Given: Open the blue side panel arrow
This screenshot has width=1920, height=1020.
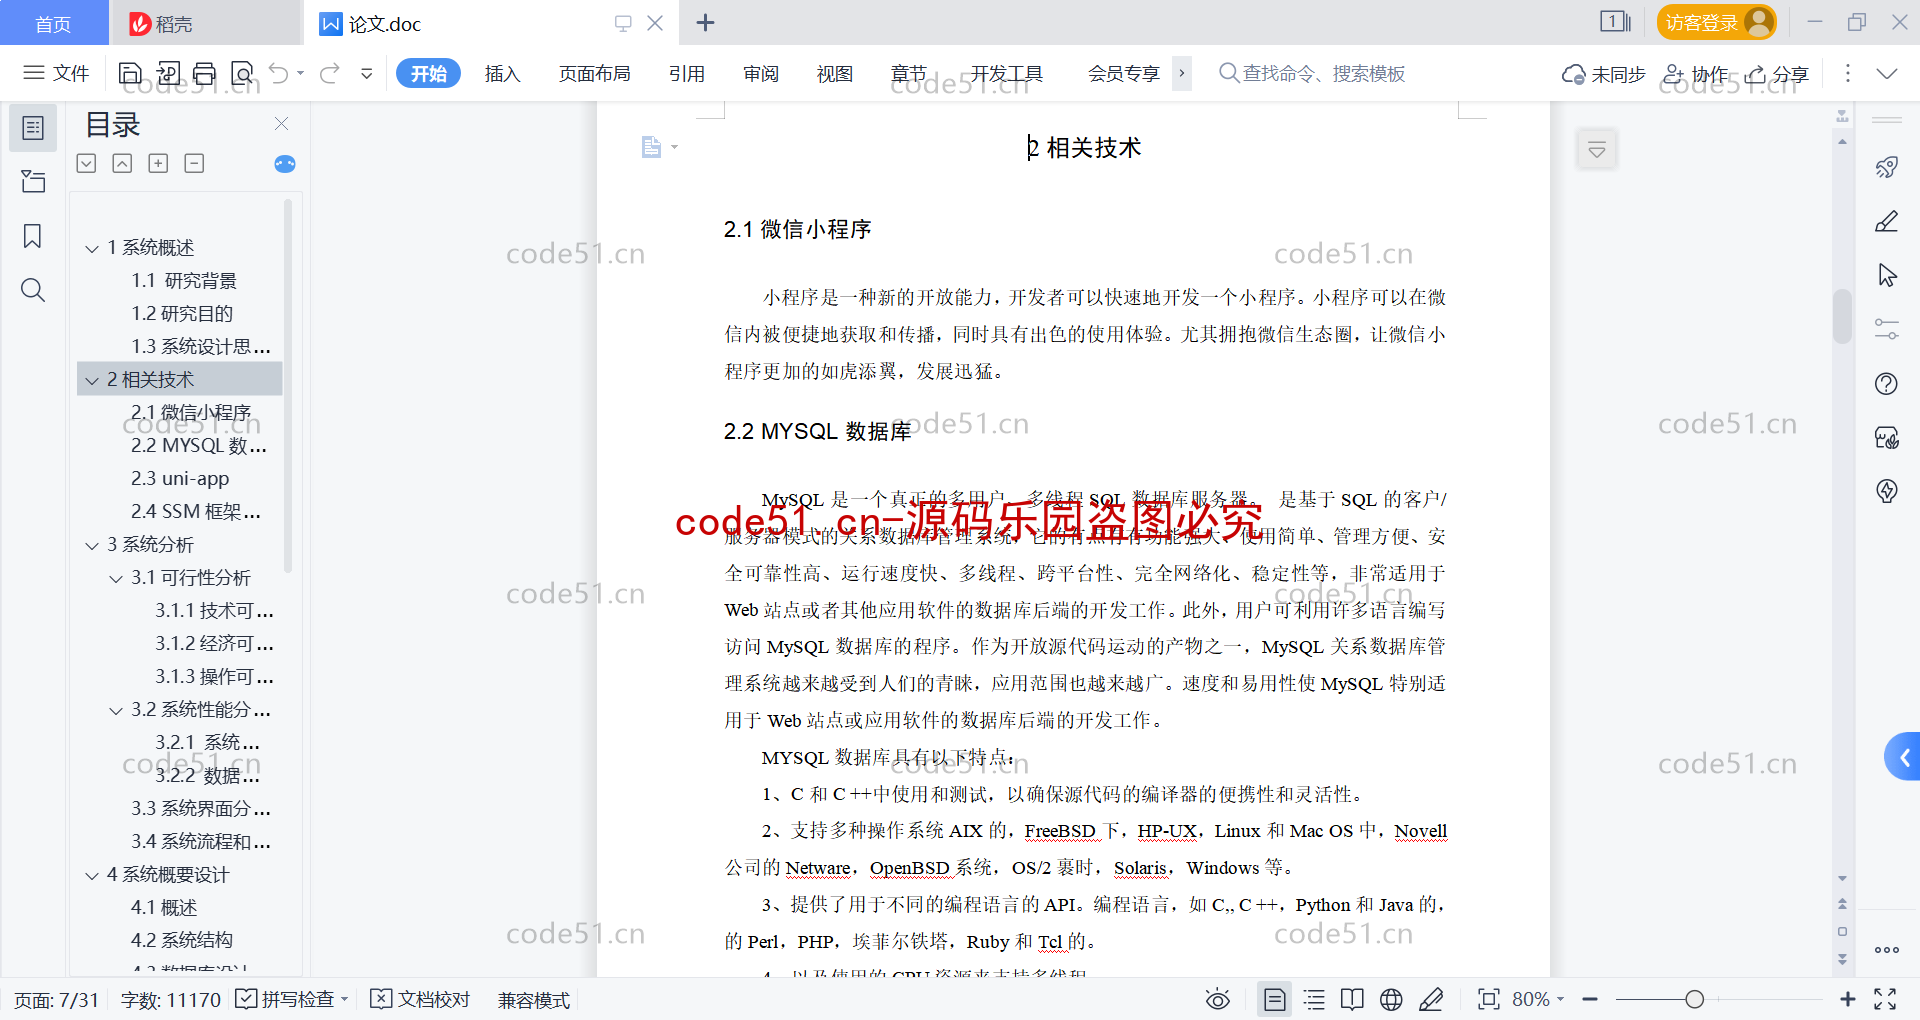Looking at the screenshot, I should (1903, 757).
